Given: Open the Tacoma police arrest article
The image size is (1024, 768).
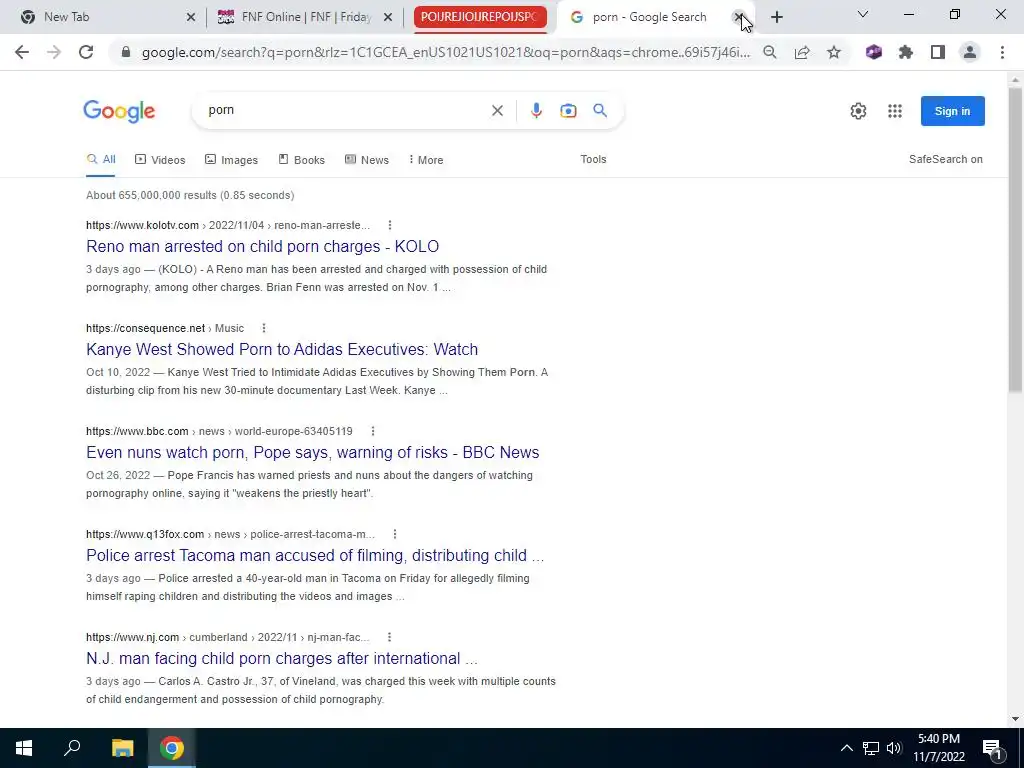Looking at the screenshot, I should 315,556.
